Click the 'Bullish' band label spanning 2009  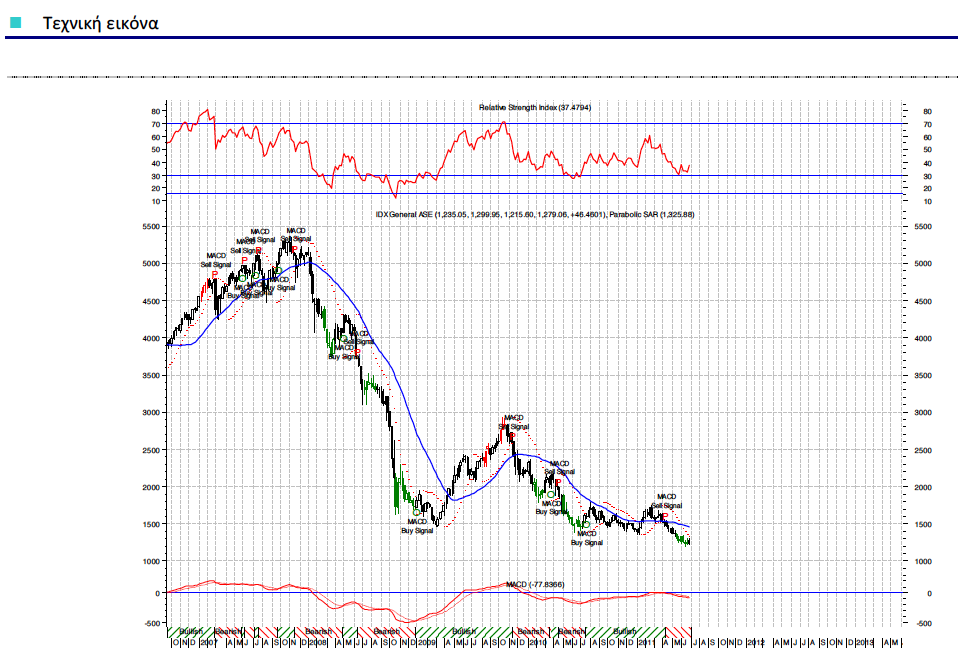[464, 631]
